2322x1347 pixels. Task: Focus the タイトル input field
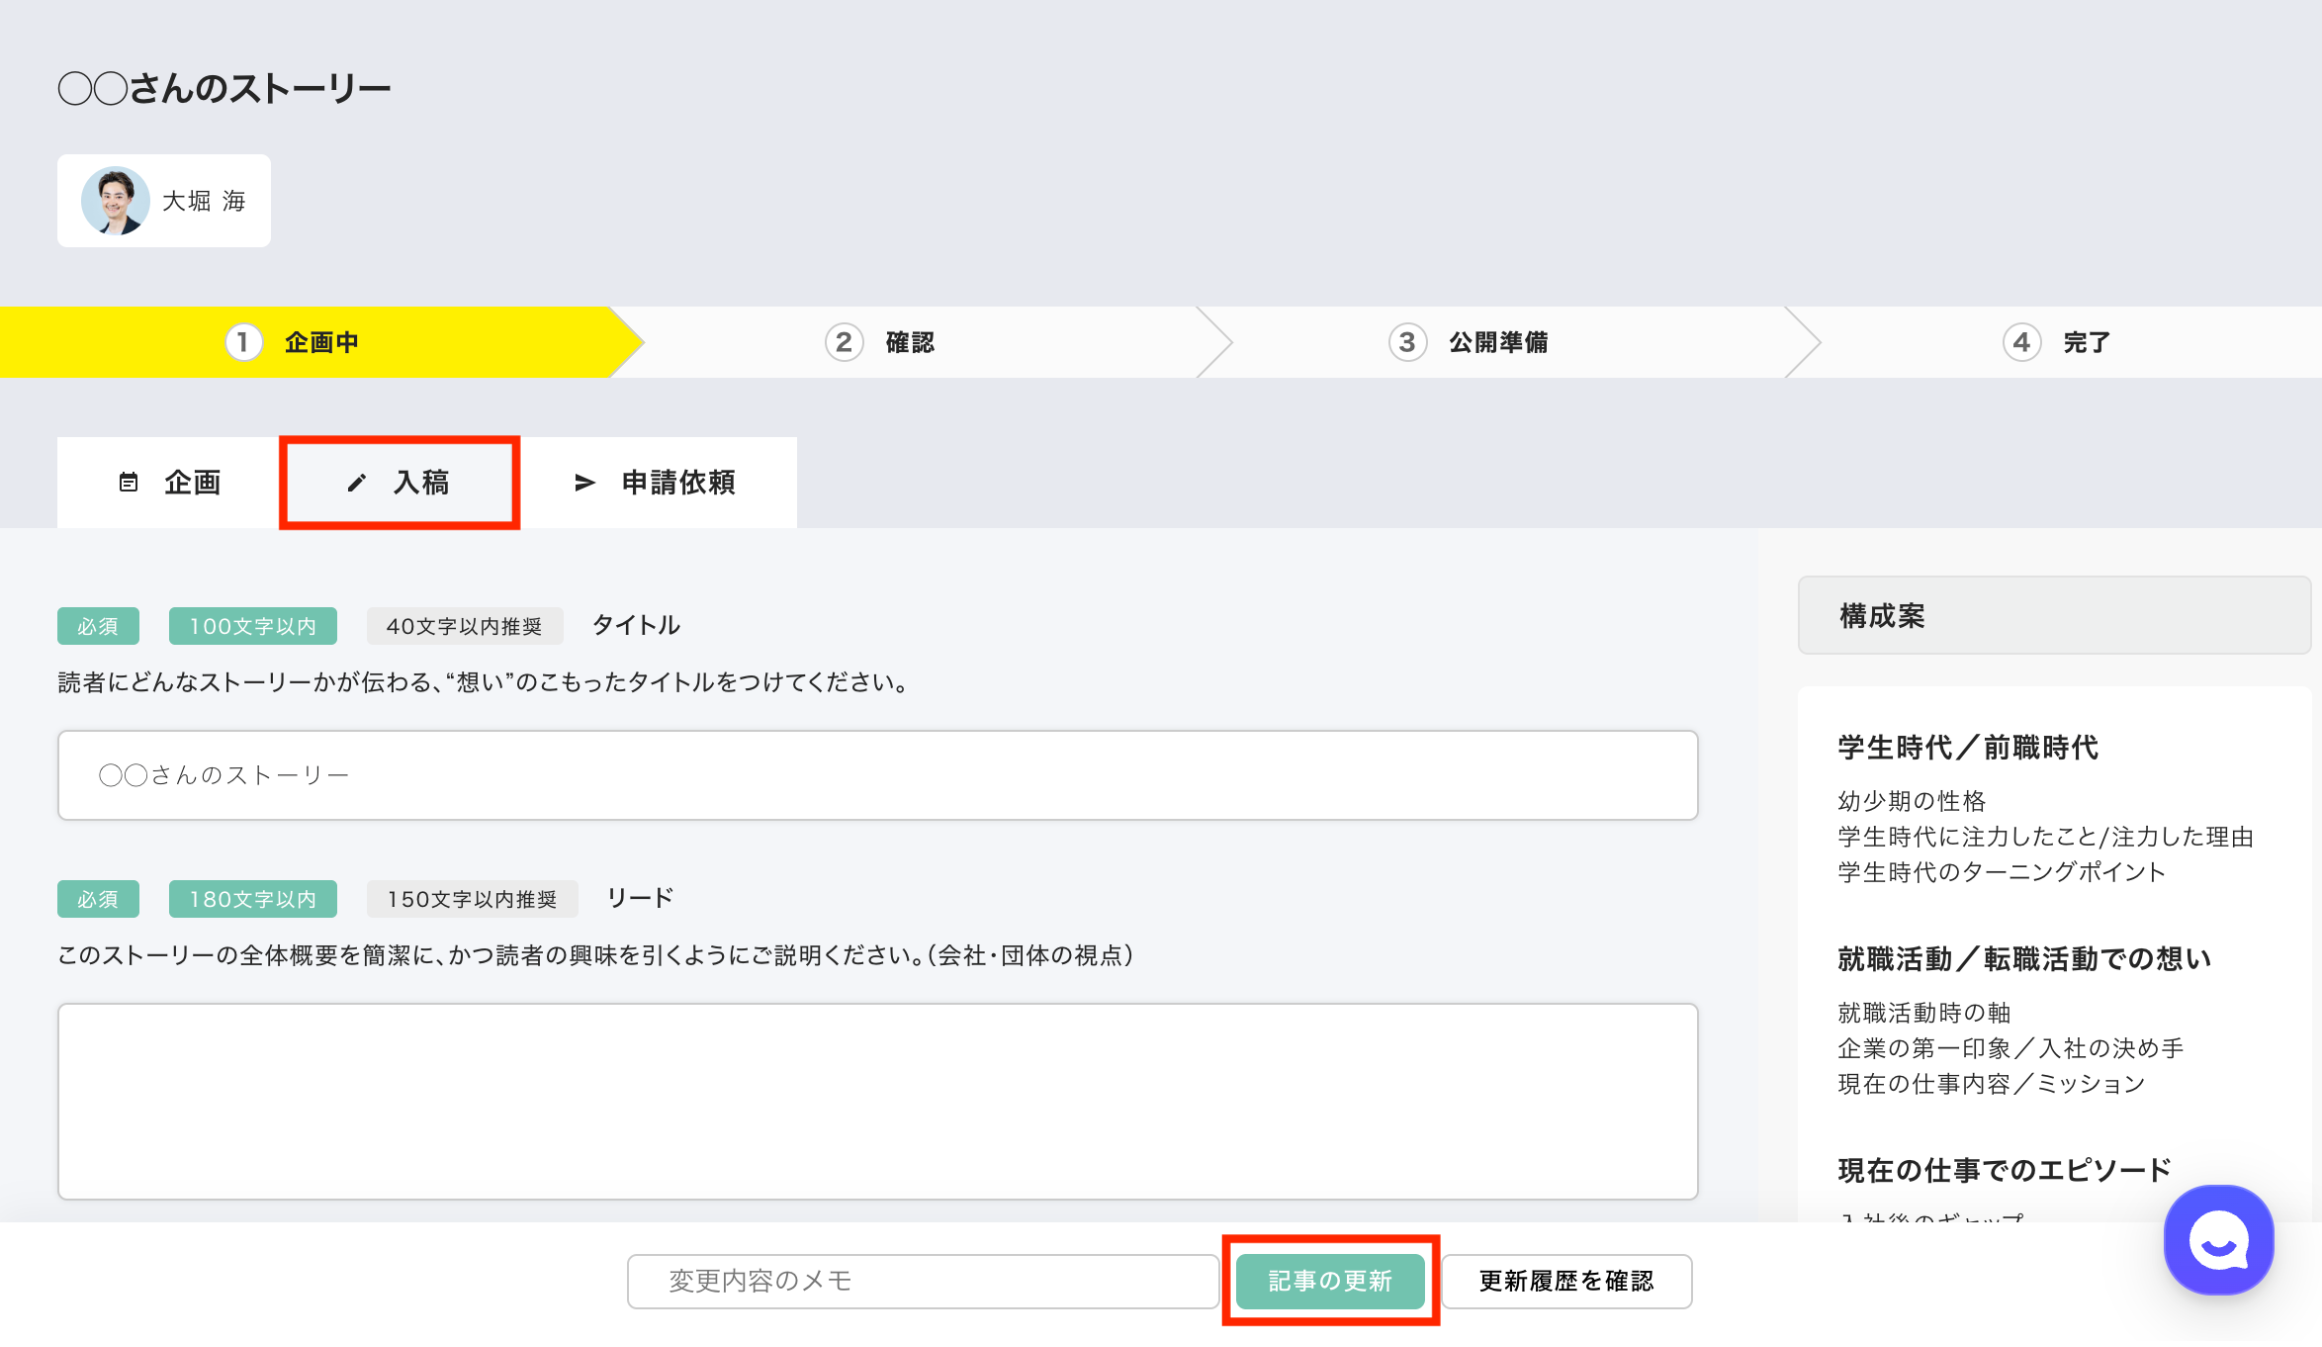(877, 775)
